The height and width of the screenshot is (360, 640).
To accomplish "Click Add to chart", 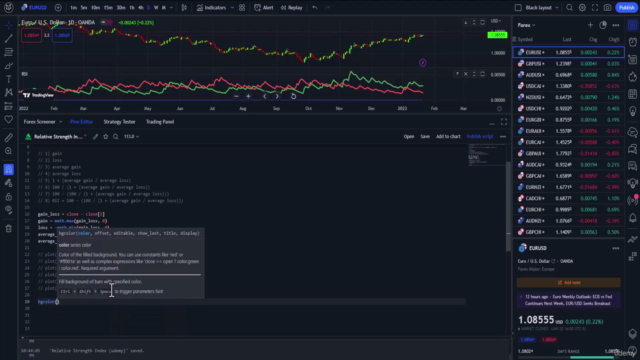I will pyautogui.click(x=448, y=137).
